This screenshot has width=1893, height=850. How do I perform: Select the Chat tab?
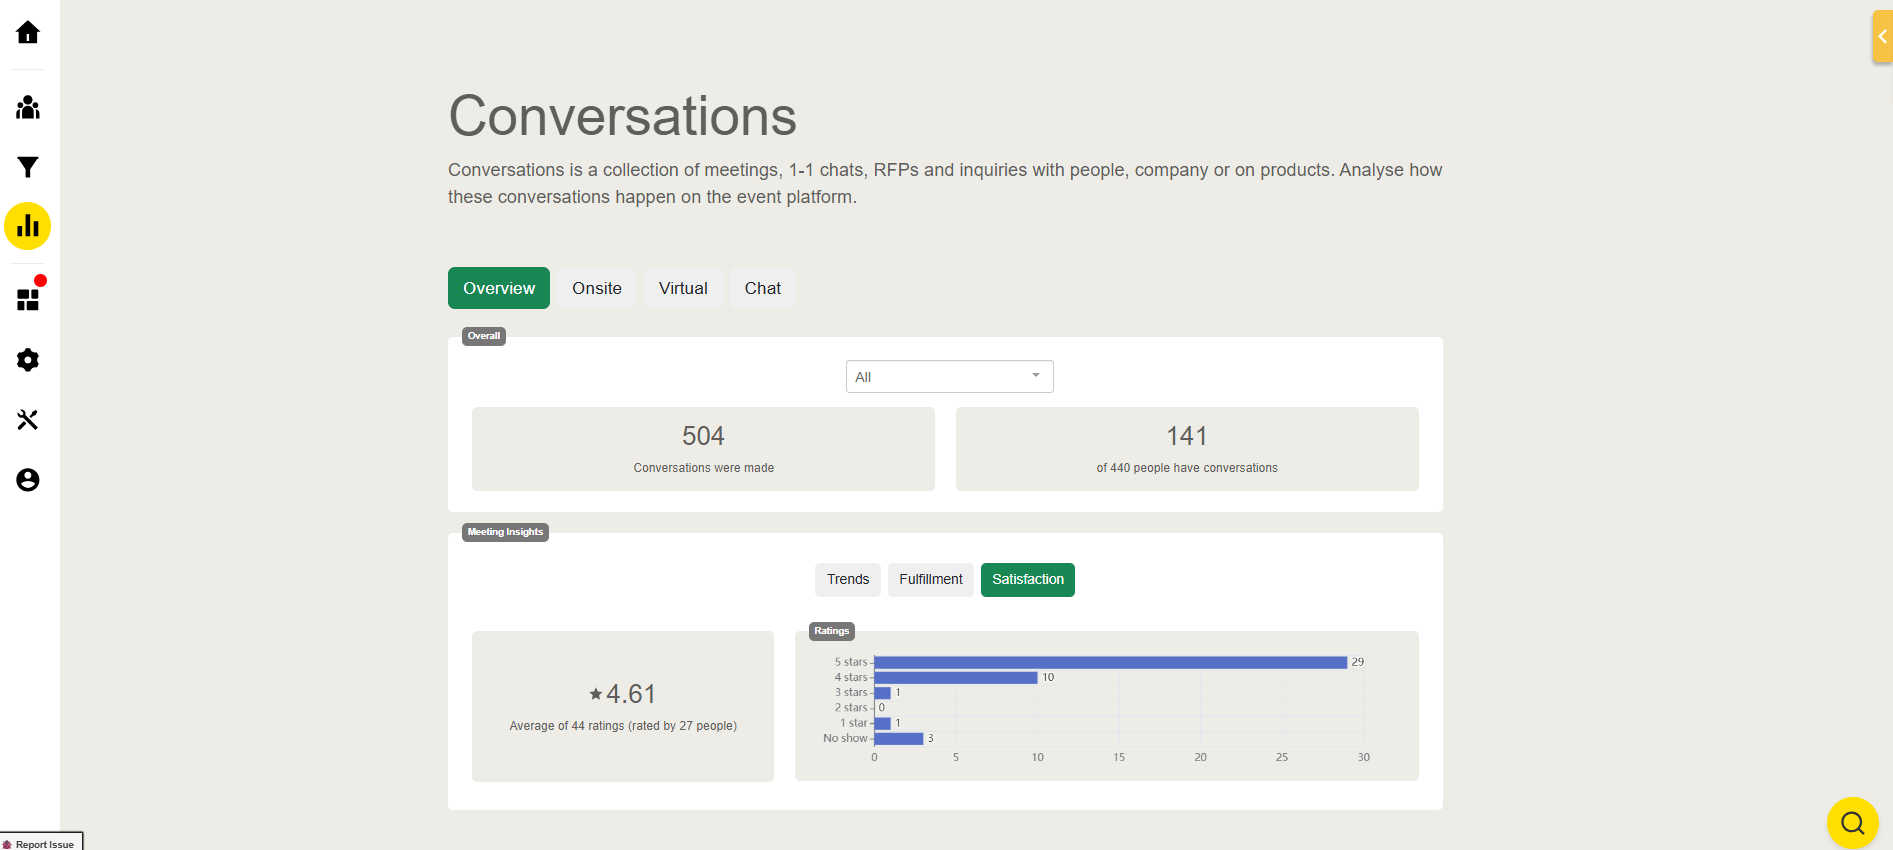(x=763, y=288)
